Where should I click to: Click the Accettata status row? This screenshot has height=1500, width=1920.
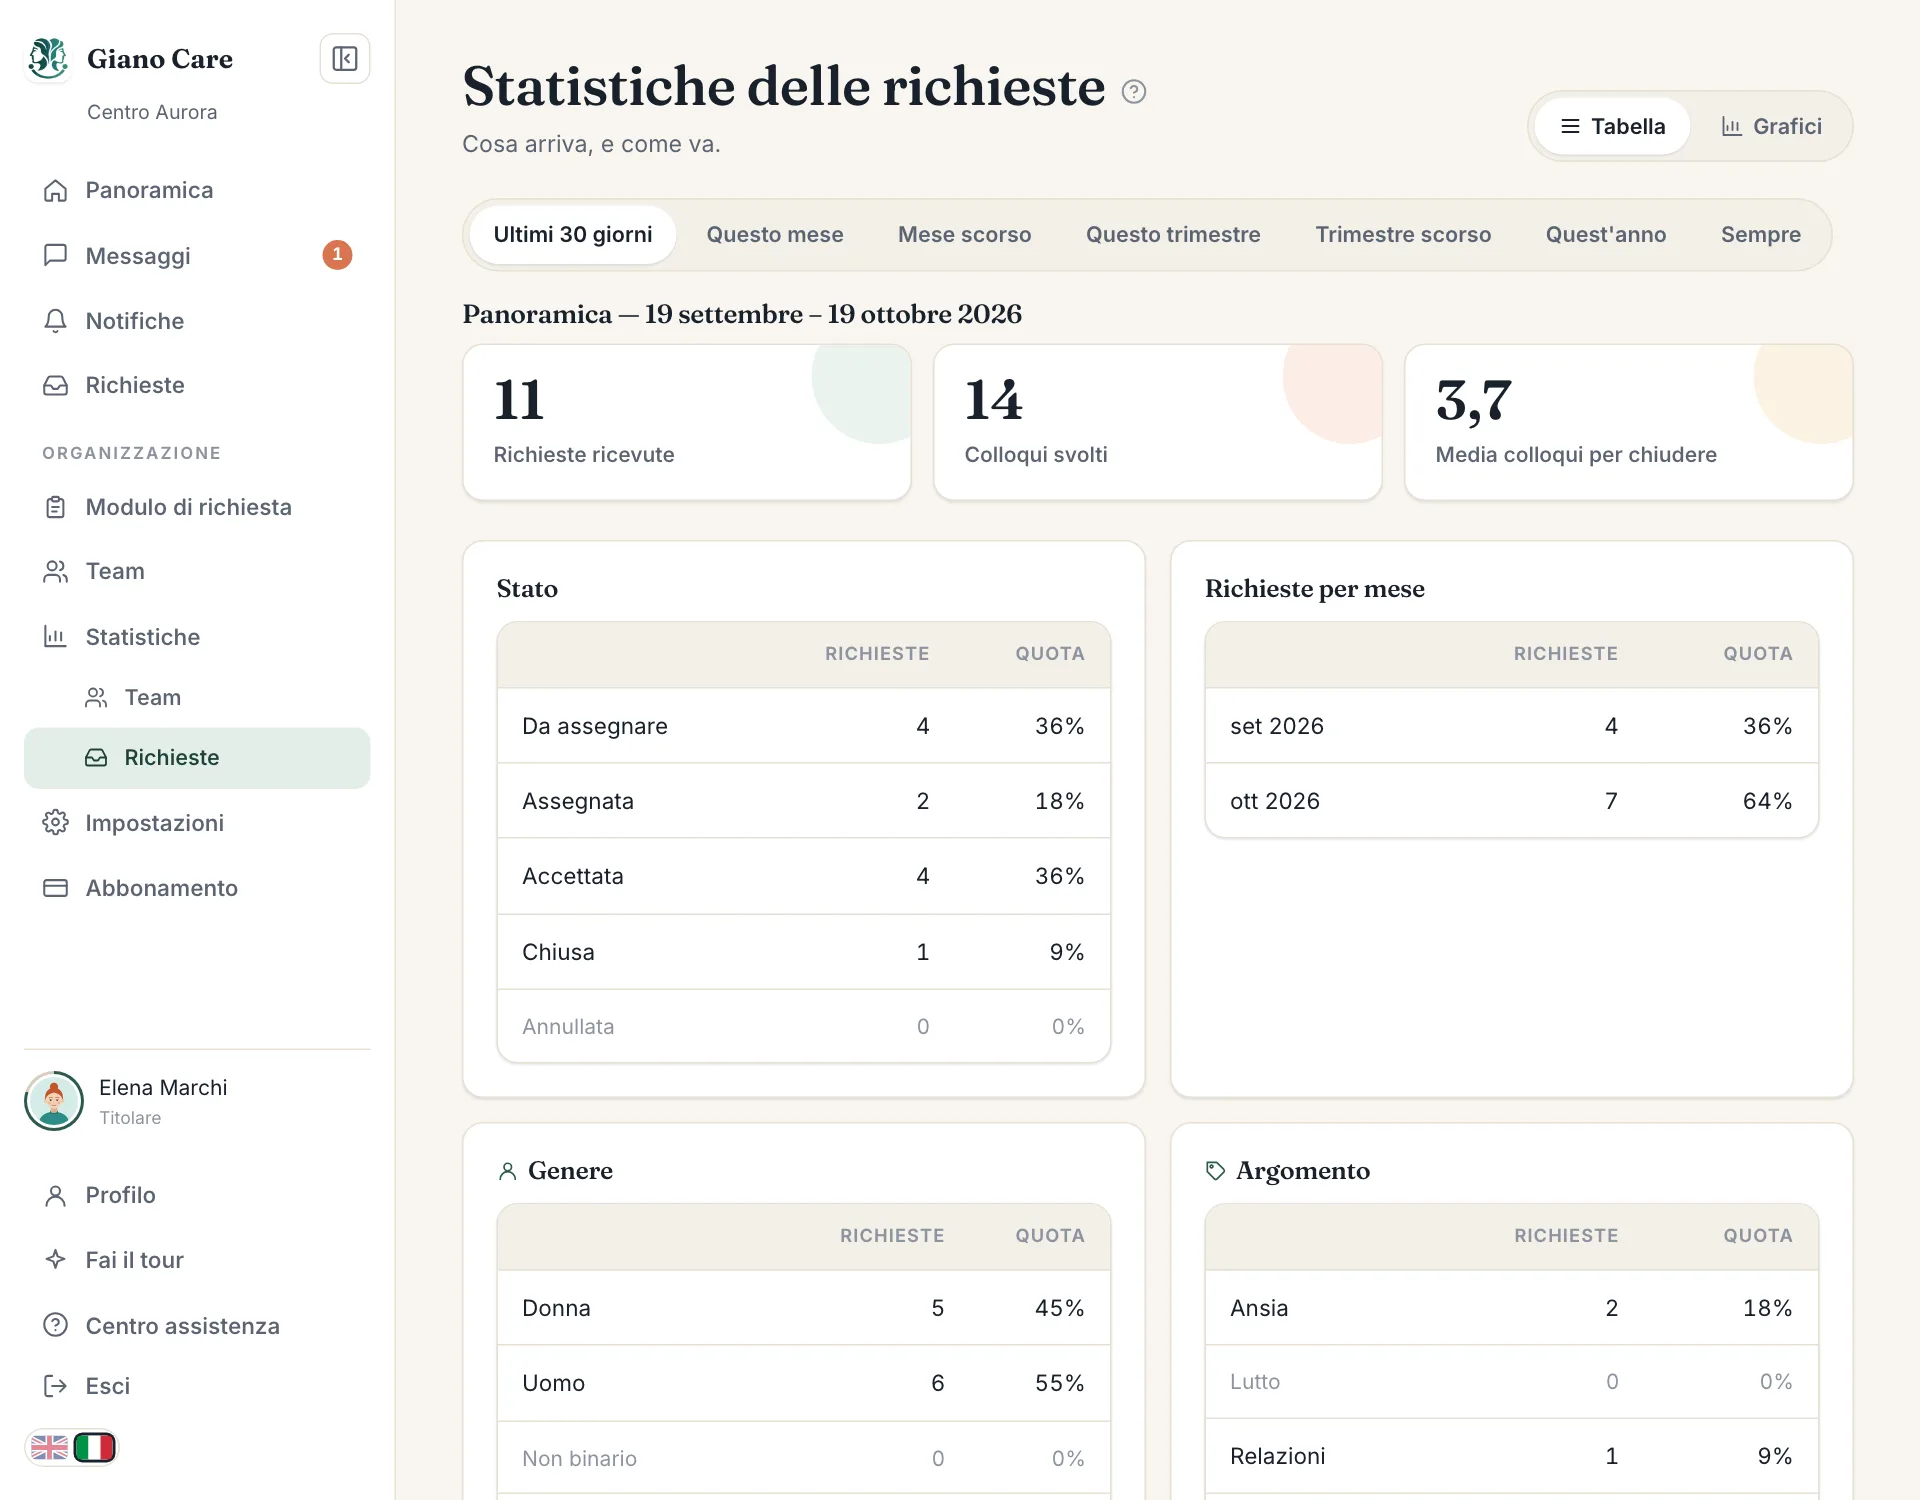coord(804,876)
